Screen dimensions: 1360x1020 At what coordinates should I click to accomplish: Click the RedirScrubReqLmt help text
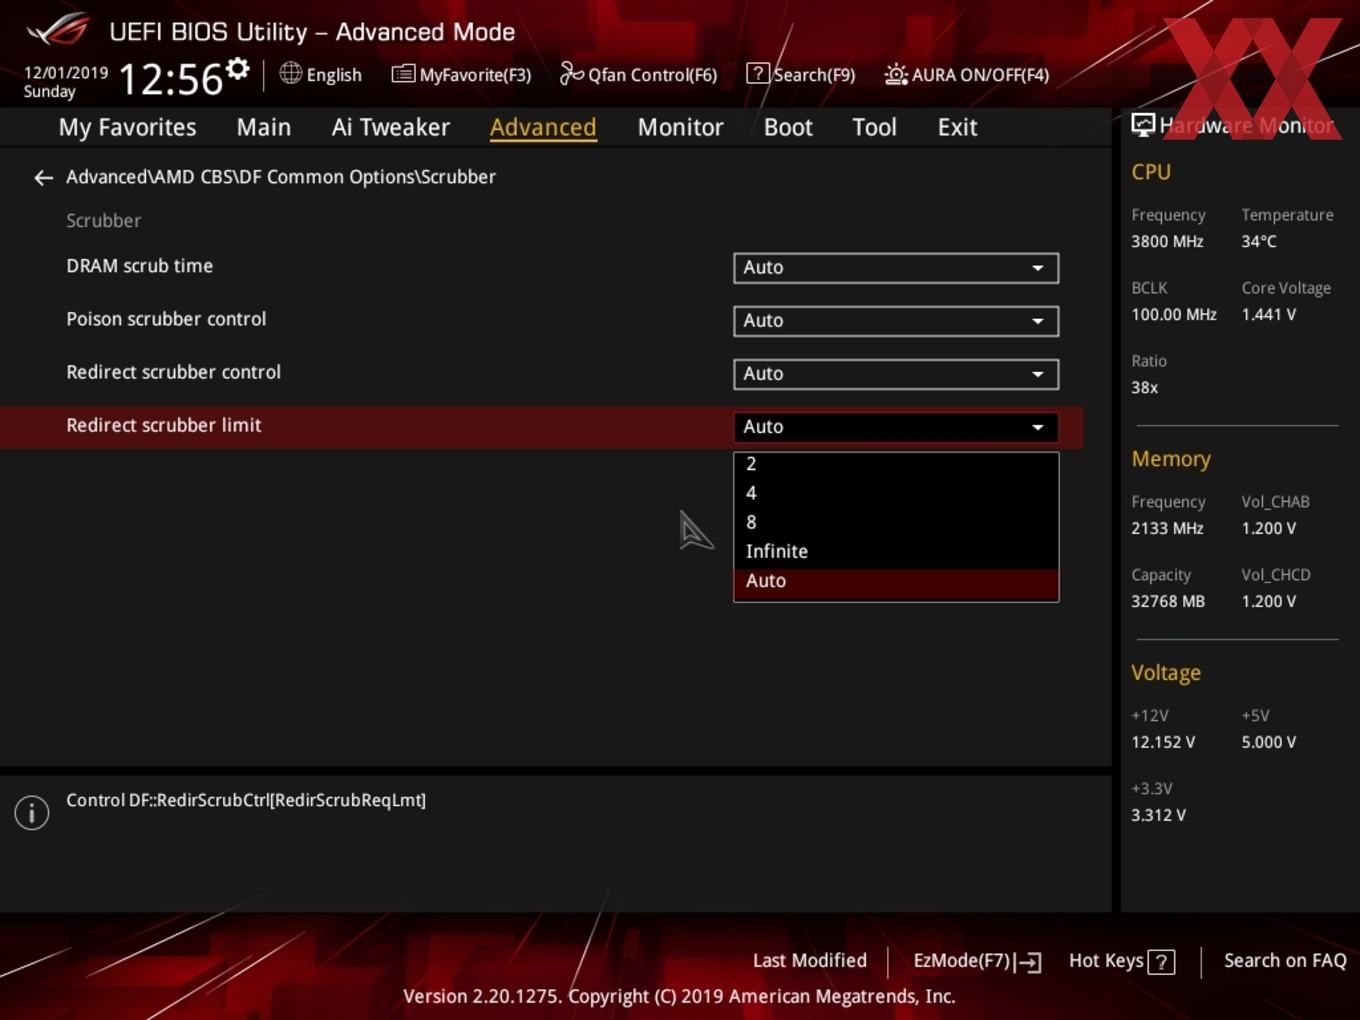coord(246,800)
